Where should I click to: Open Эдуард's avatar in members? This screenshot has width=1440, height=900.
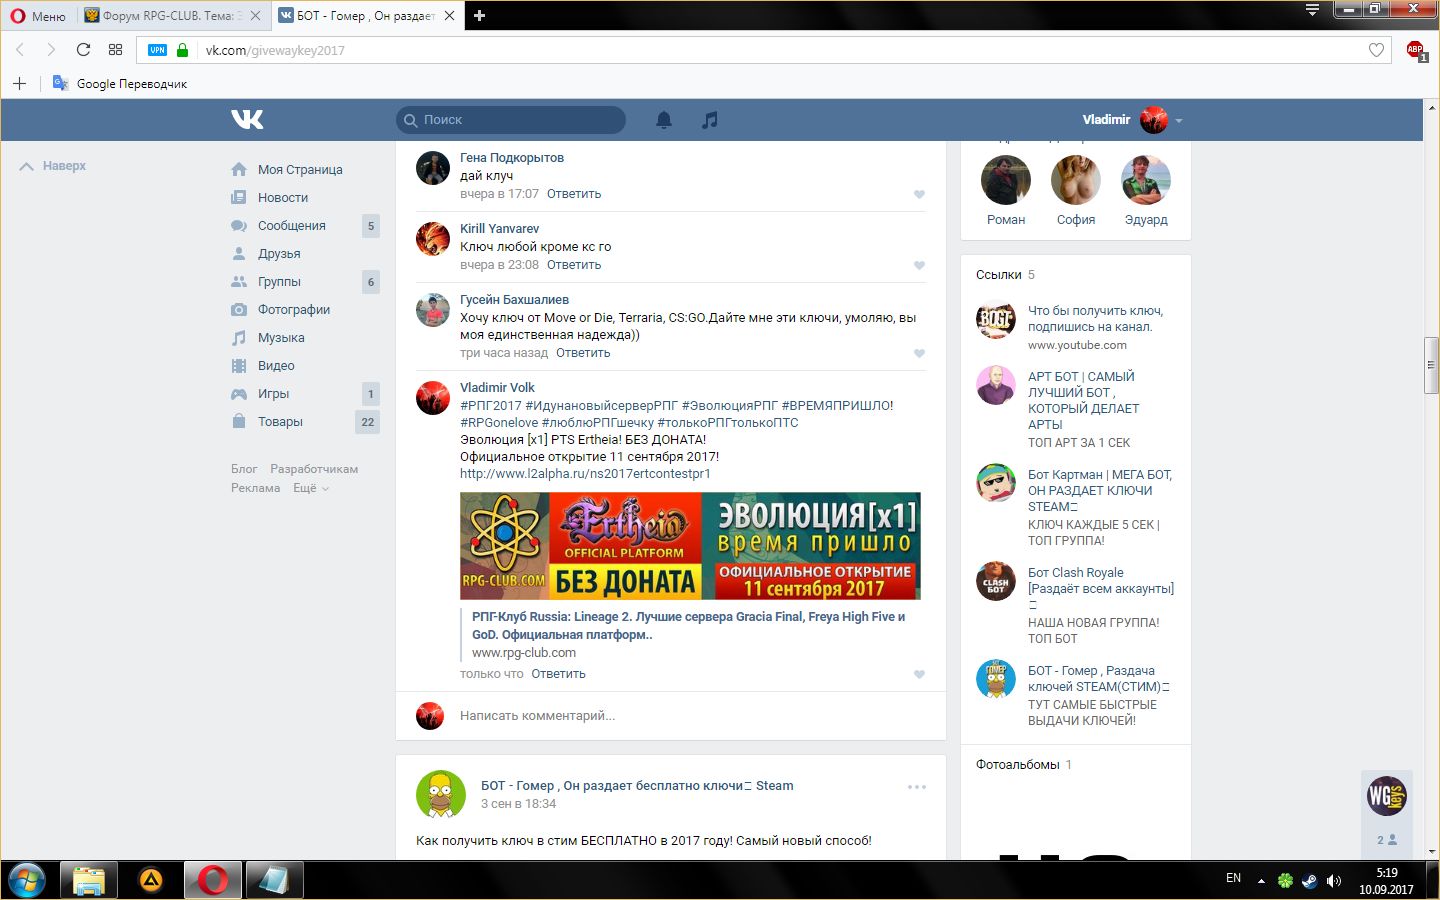1146,180
